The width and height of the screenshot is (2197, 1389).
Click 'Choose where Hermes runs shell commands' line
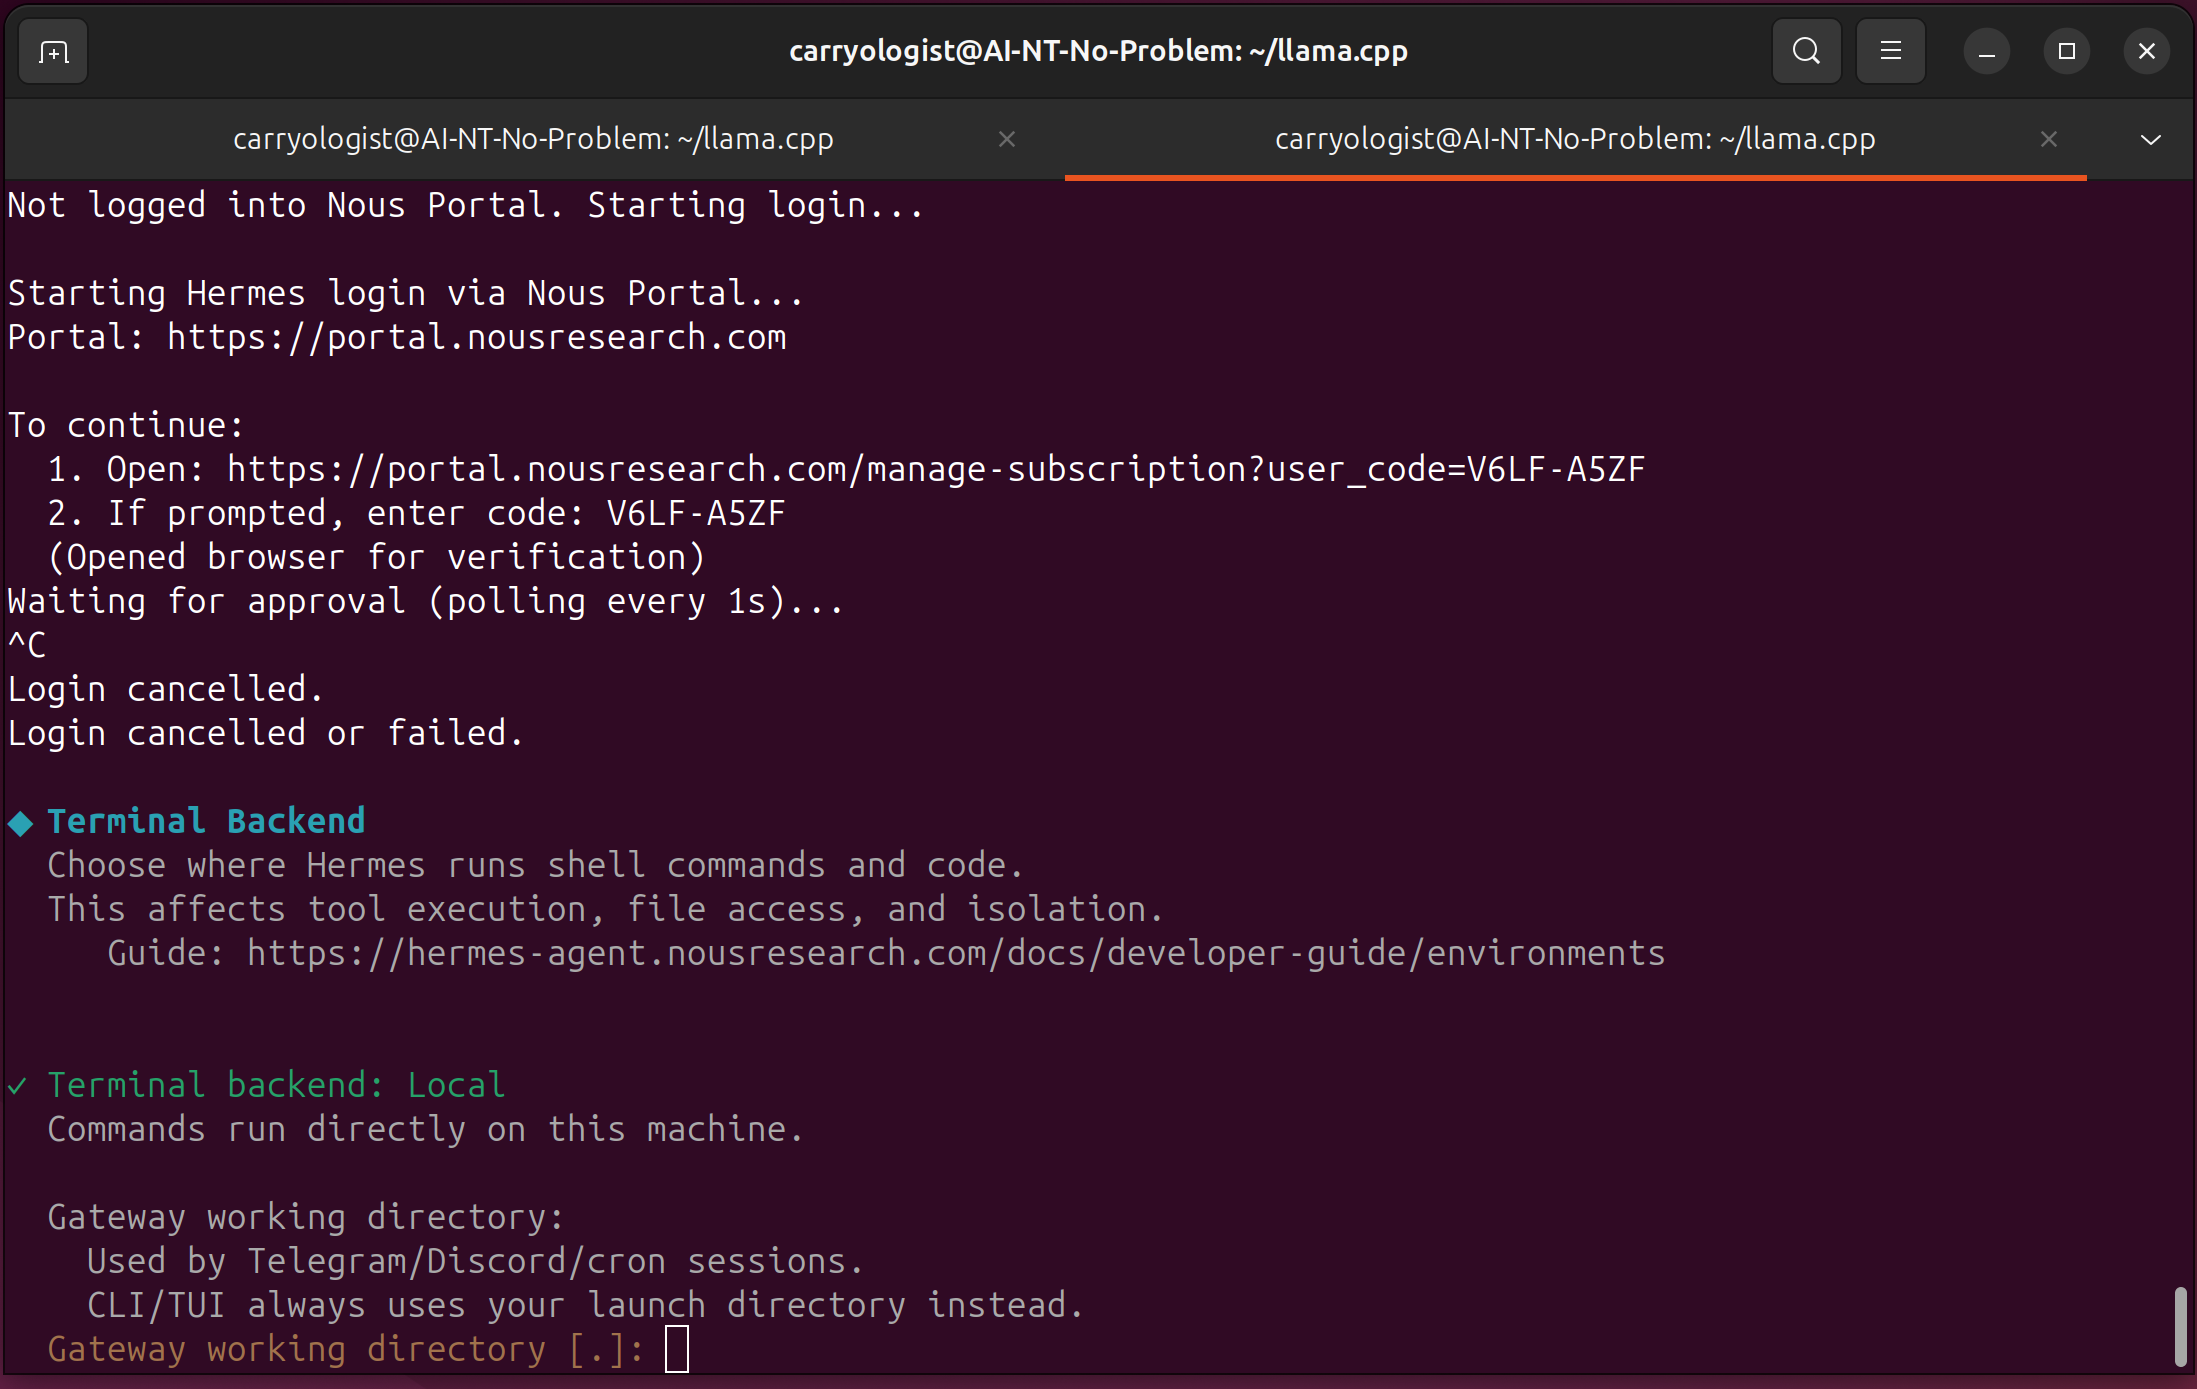[x=536, y=866]
